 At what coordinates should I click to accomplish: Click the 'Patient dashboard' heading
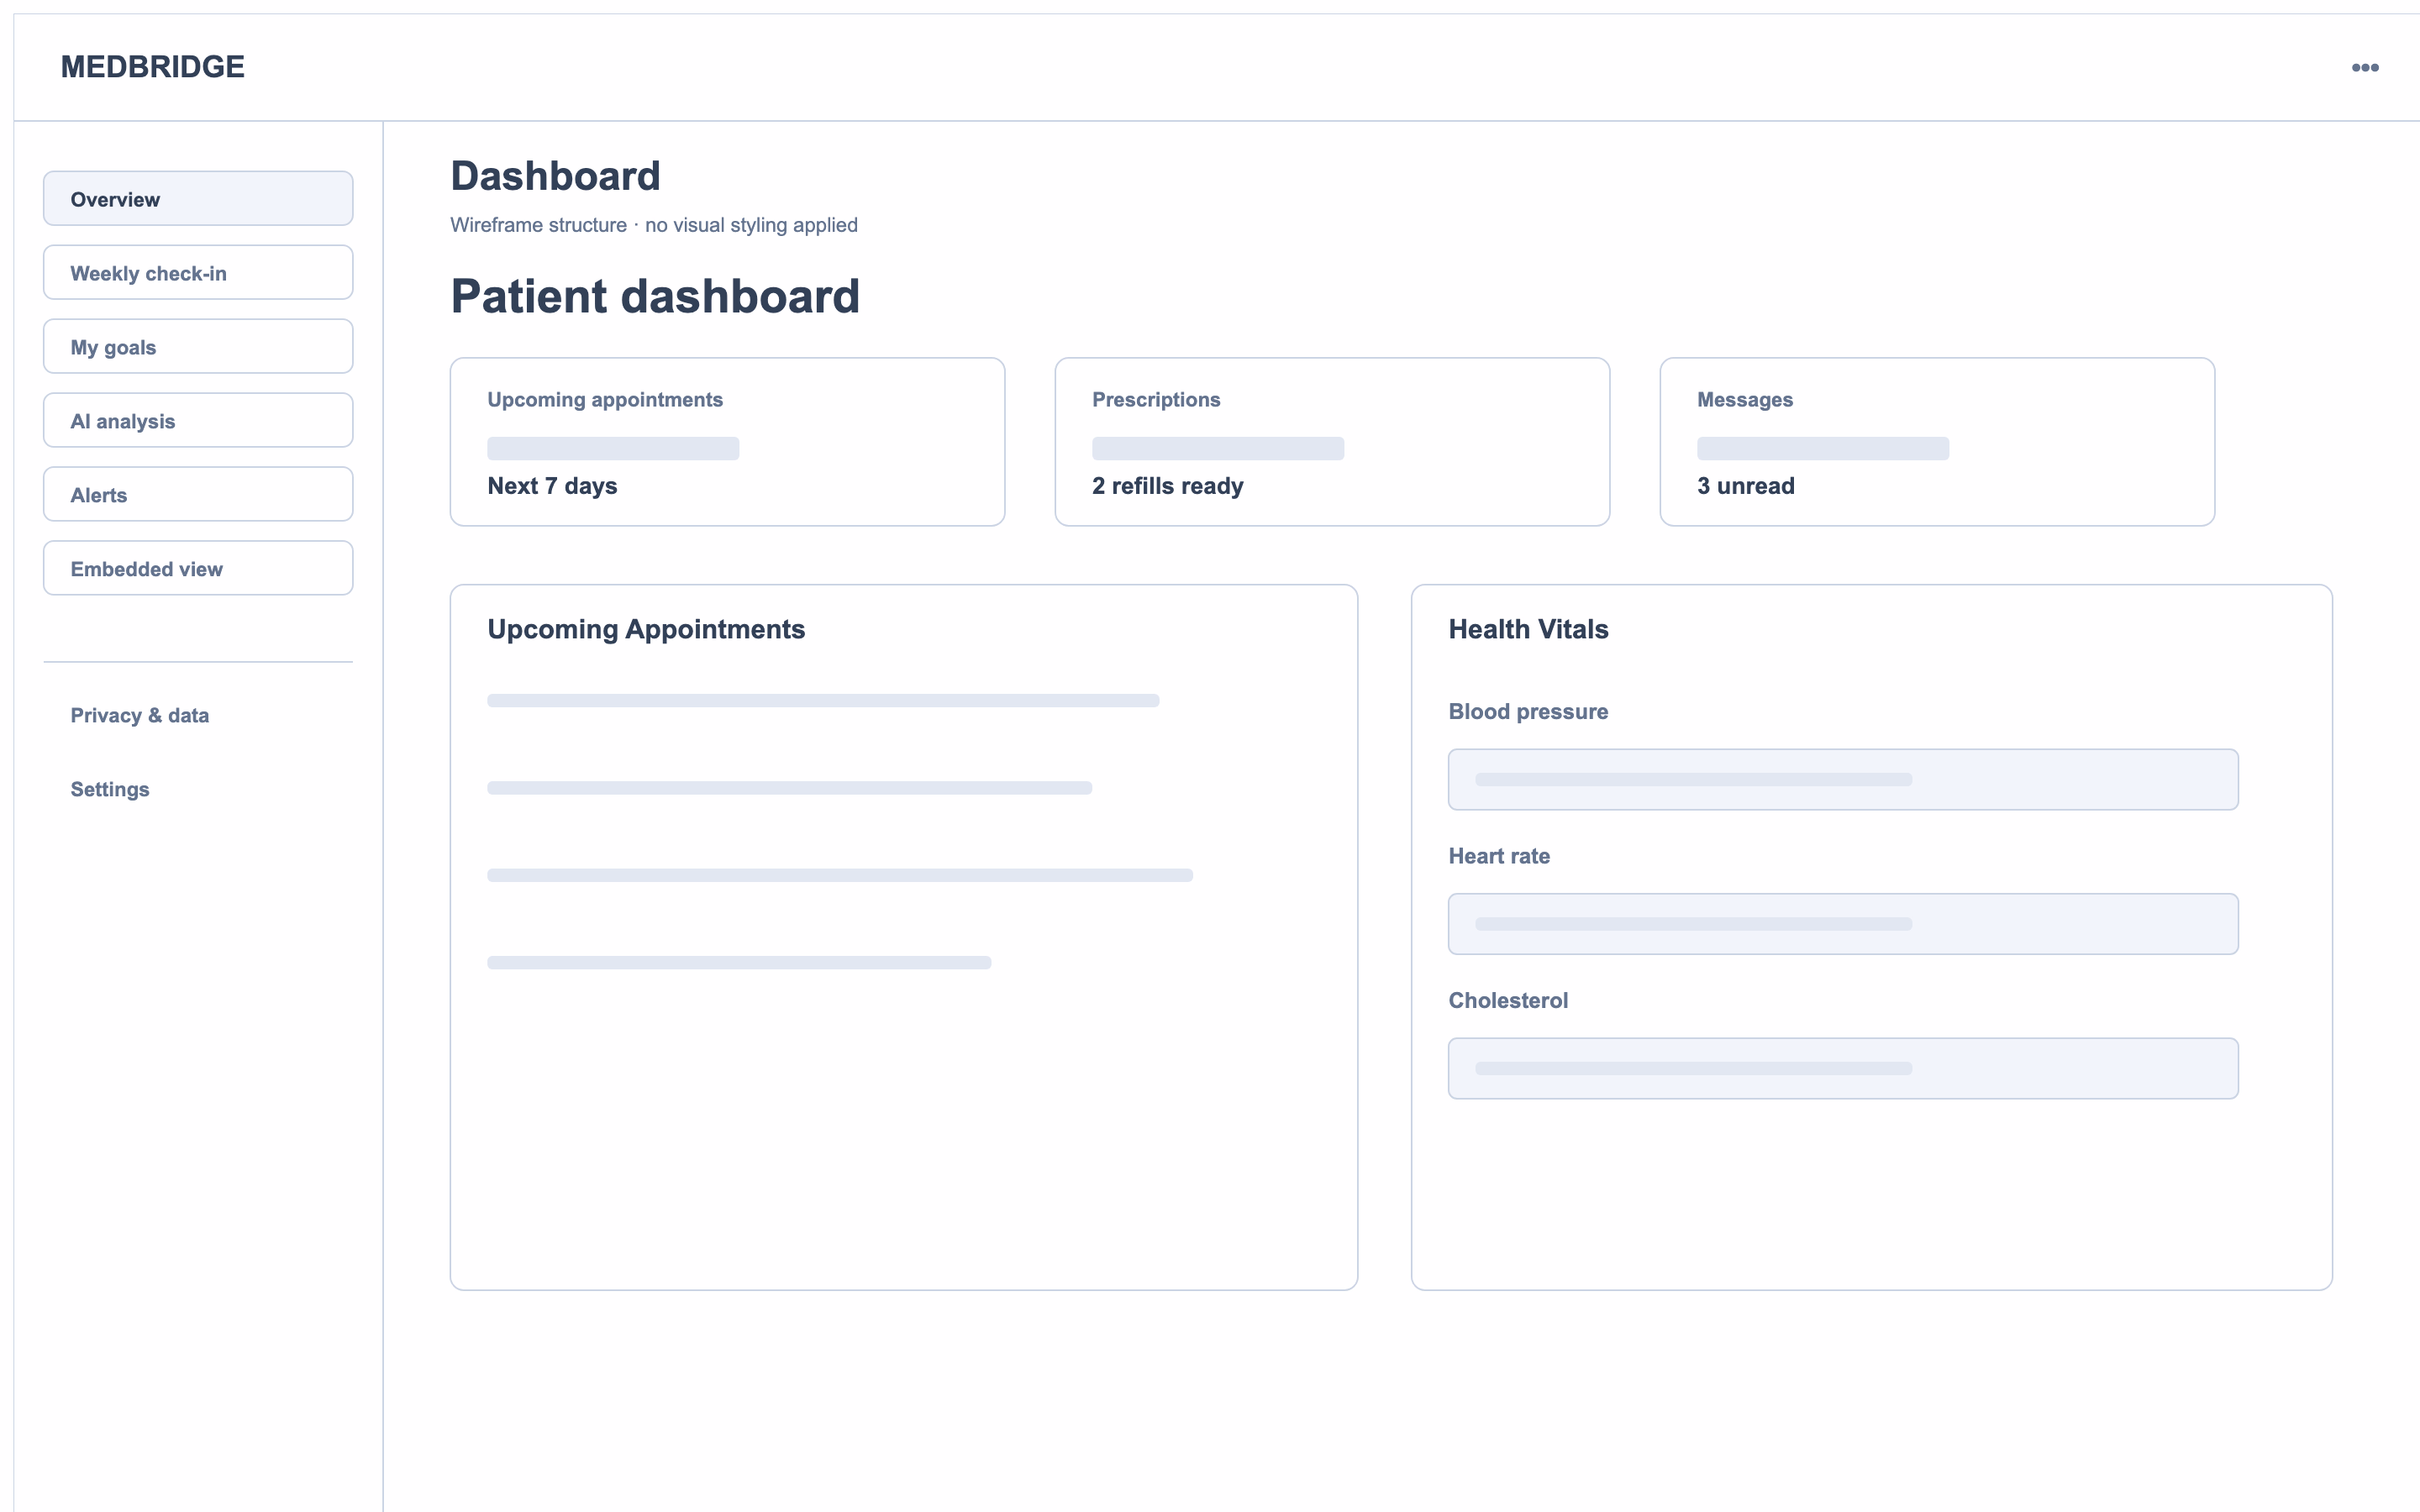[655, 296]
